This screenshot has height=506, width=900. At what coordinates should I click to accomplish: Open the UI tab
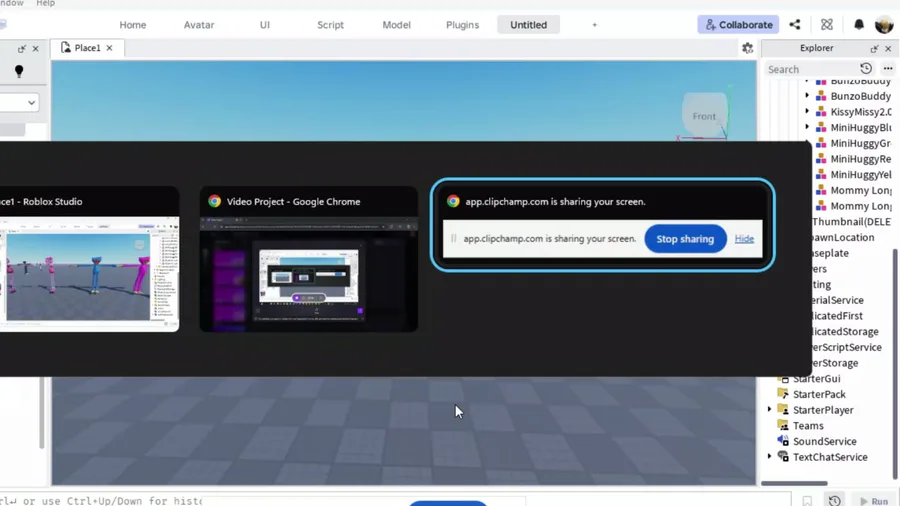pos(265,25)
